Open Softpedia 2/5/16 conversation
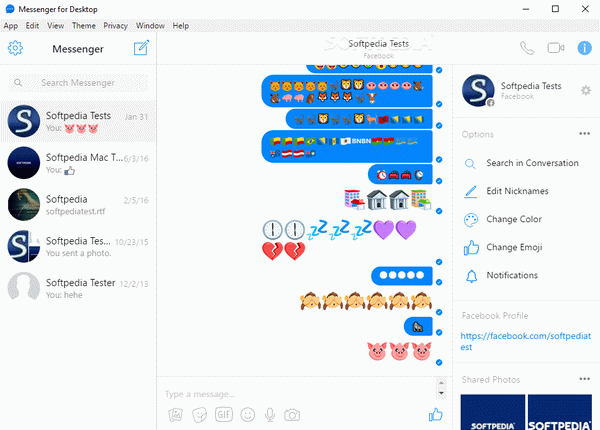This screenshot has width=600, height=430. 78,205
